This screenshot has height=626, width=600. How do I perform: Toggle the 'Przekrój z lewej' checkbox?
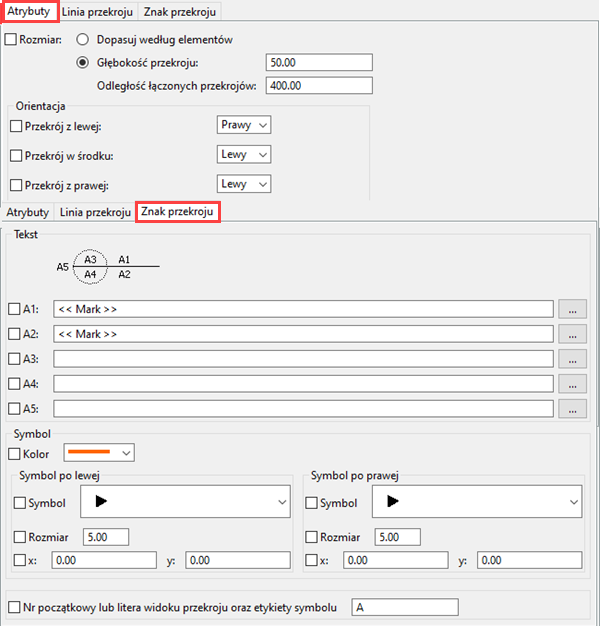[15, 126]
